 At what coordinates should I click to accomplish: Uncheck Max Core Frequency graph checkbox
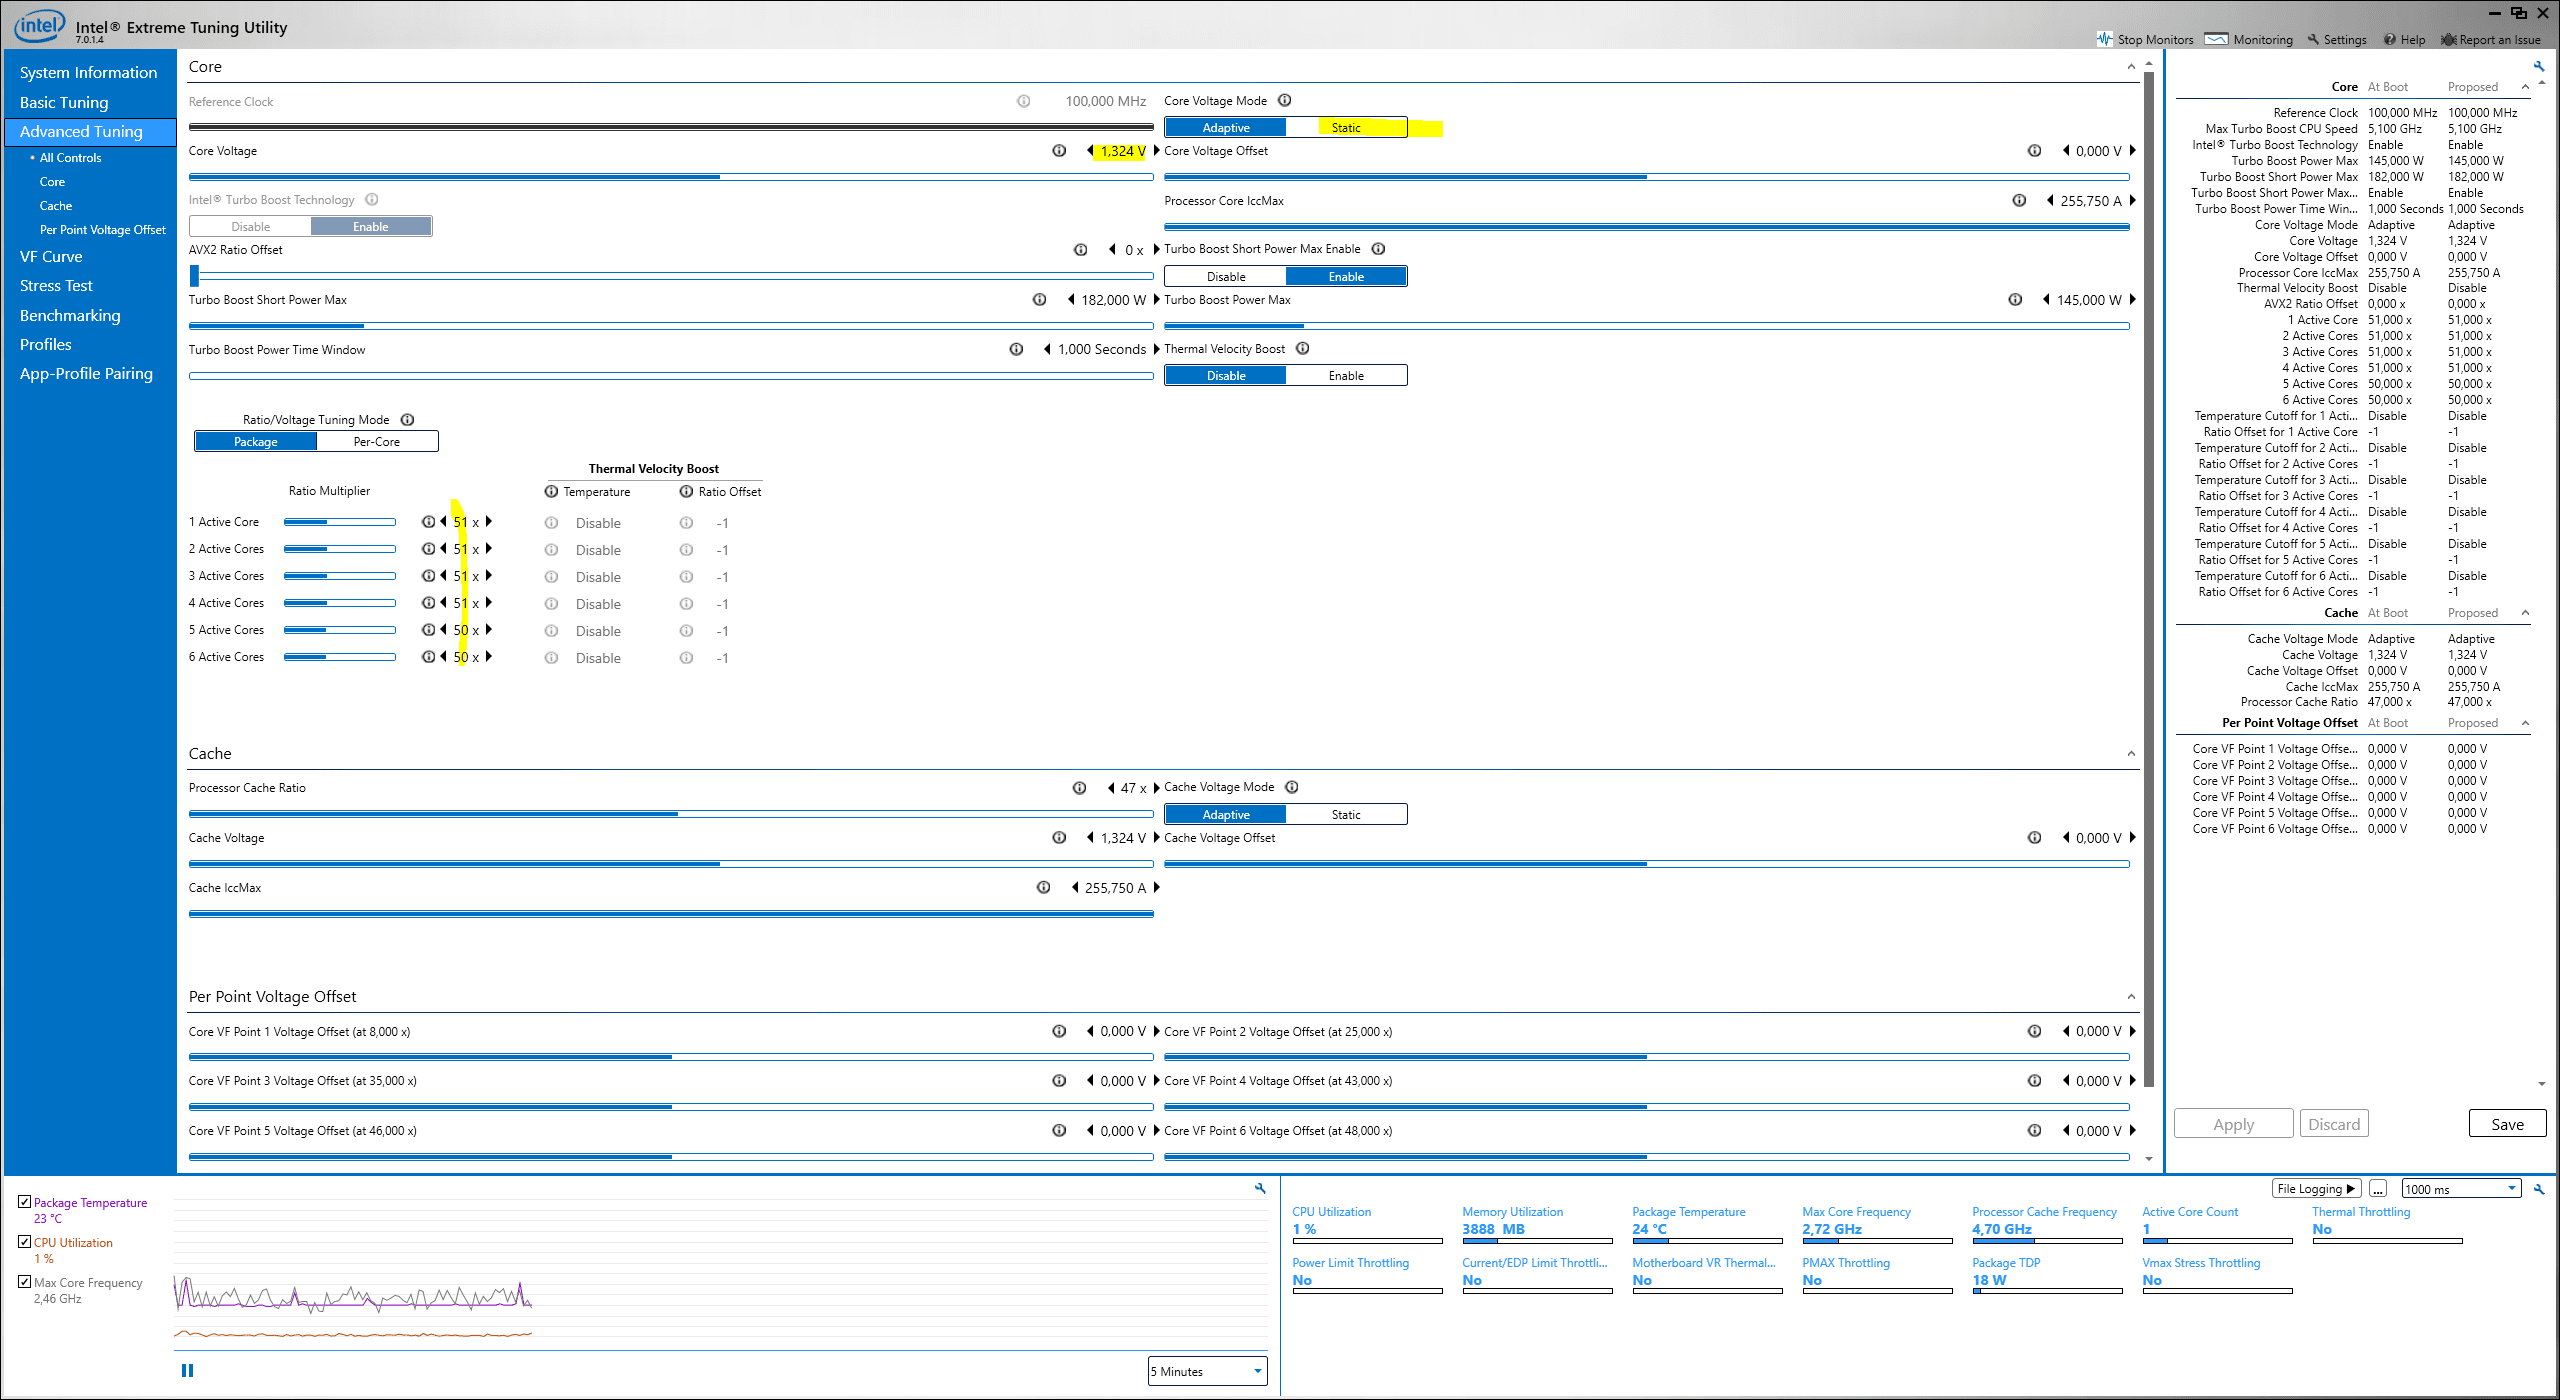tap(25, 1282)
